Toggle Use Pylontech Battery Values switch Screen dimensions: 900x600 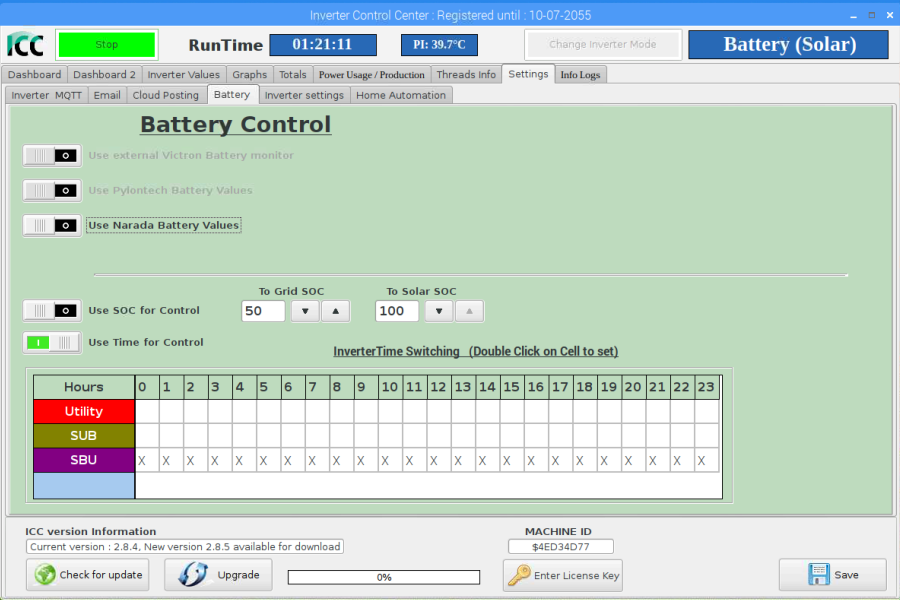(x=52, y=191)
